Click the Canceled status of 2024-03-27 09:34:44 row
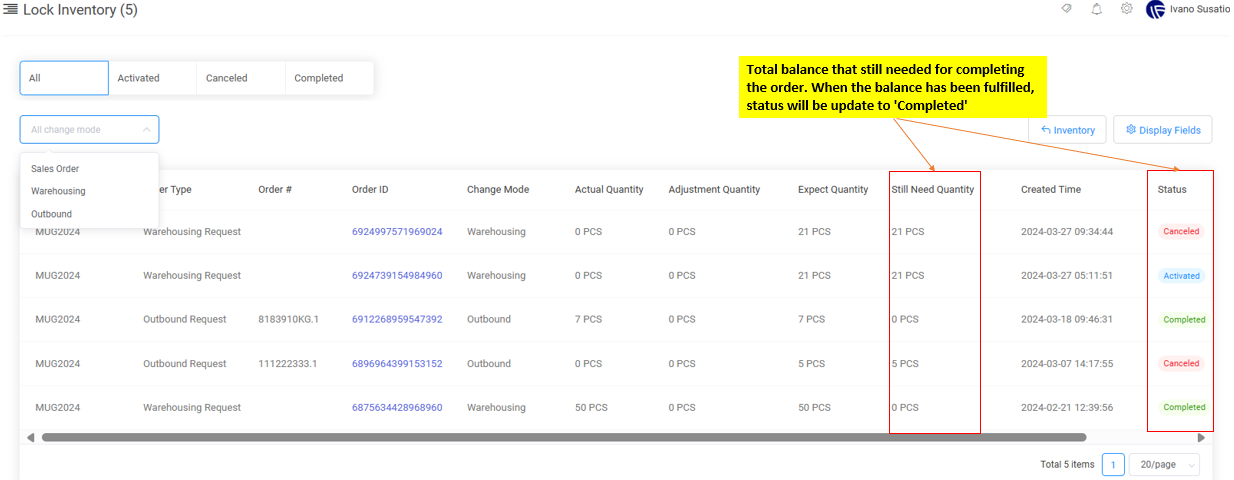The width and height of the screenshot is (1234, 480). pyautogui.click(x=1181, y=231)
